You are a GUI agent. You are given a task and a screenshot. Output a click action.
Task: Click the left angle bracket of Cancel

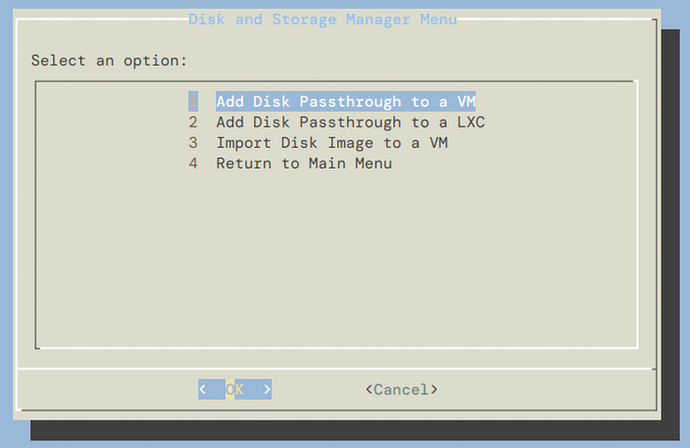pos(369,389)
